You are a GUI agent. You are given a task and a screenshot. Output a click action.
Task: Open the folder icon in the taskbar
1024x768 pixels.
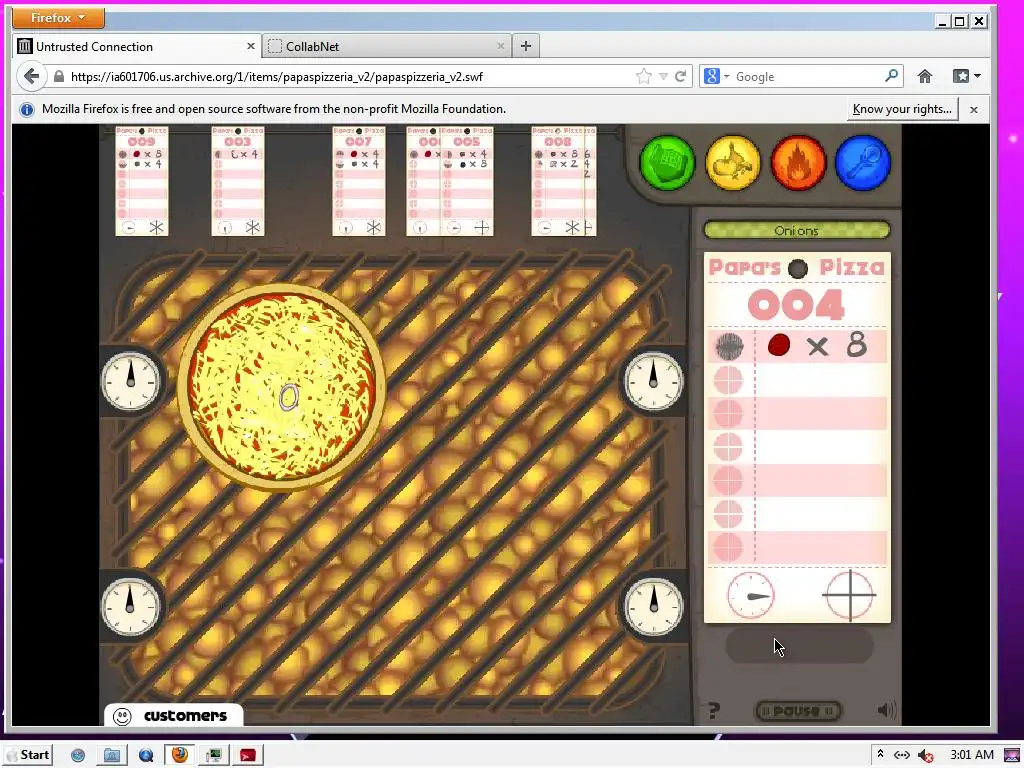(111, 756)
